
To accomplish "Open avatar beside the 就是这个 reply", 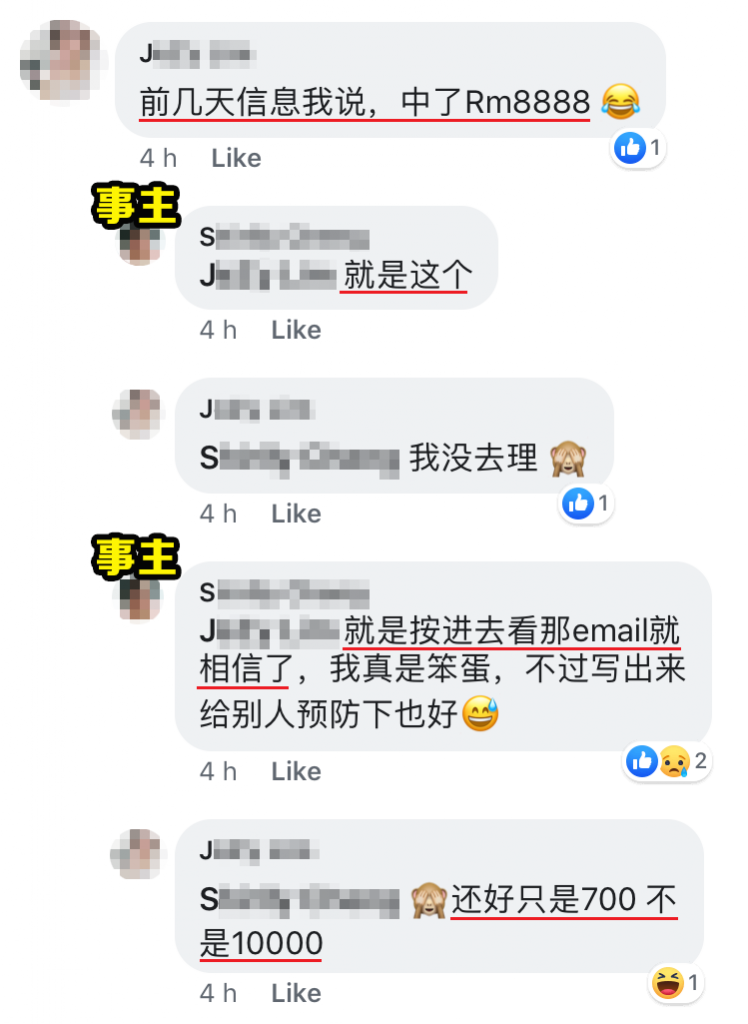I will [x=140, y=244].
